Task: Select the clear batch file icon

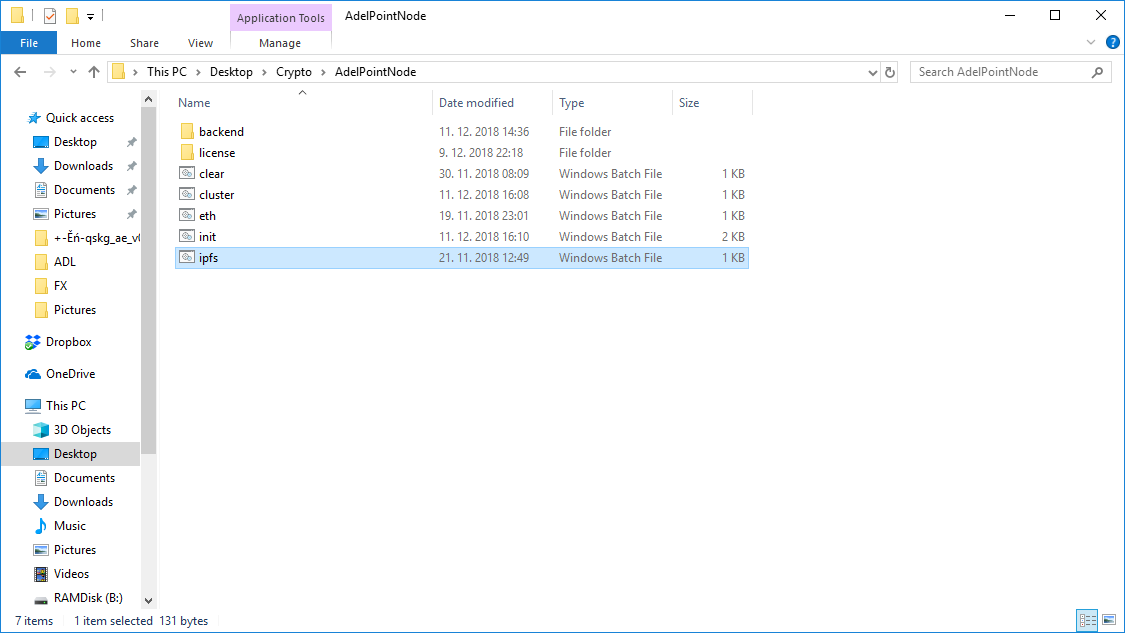Action: (187, 173)
